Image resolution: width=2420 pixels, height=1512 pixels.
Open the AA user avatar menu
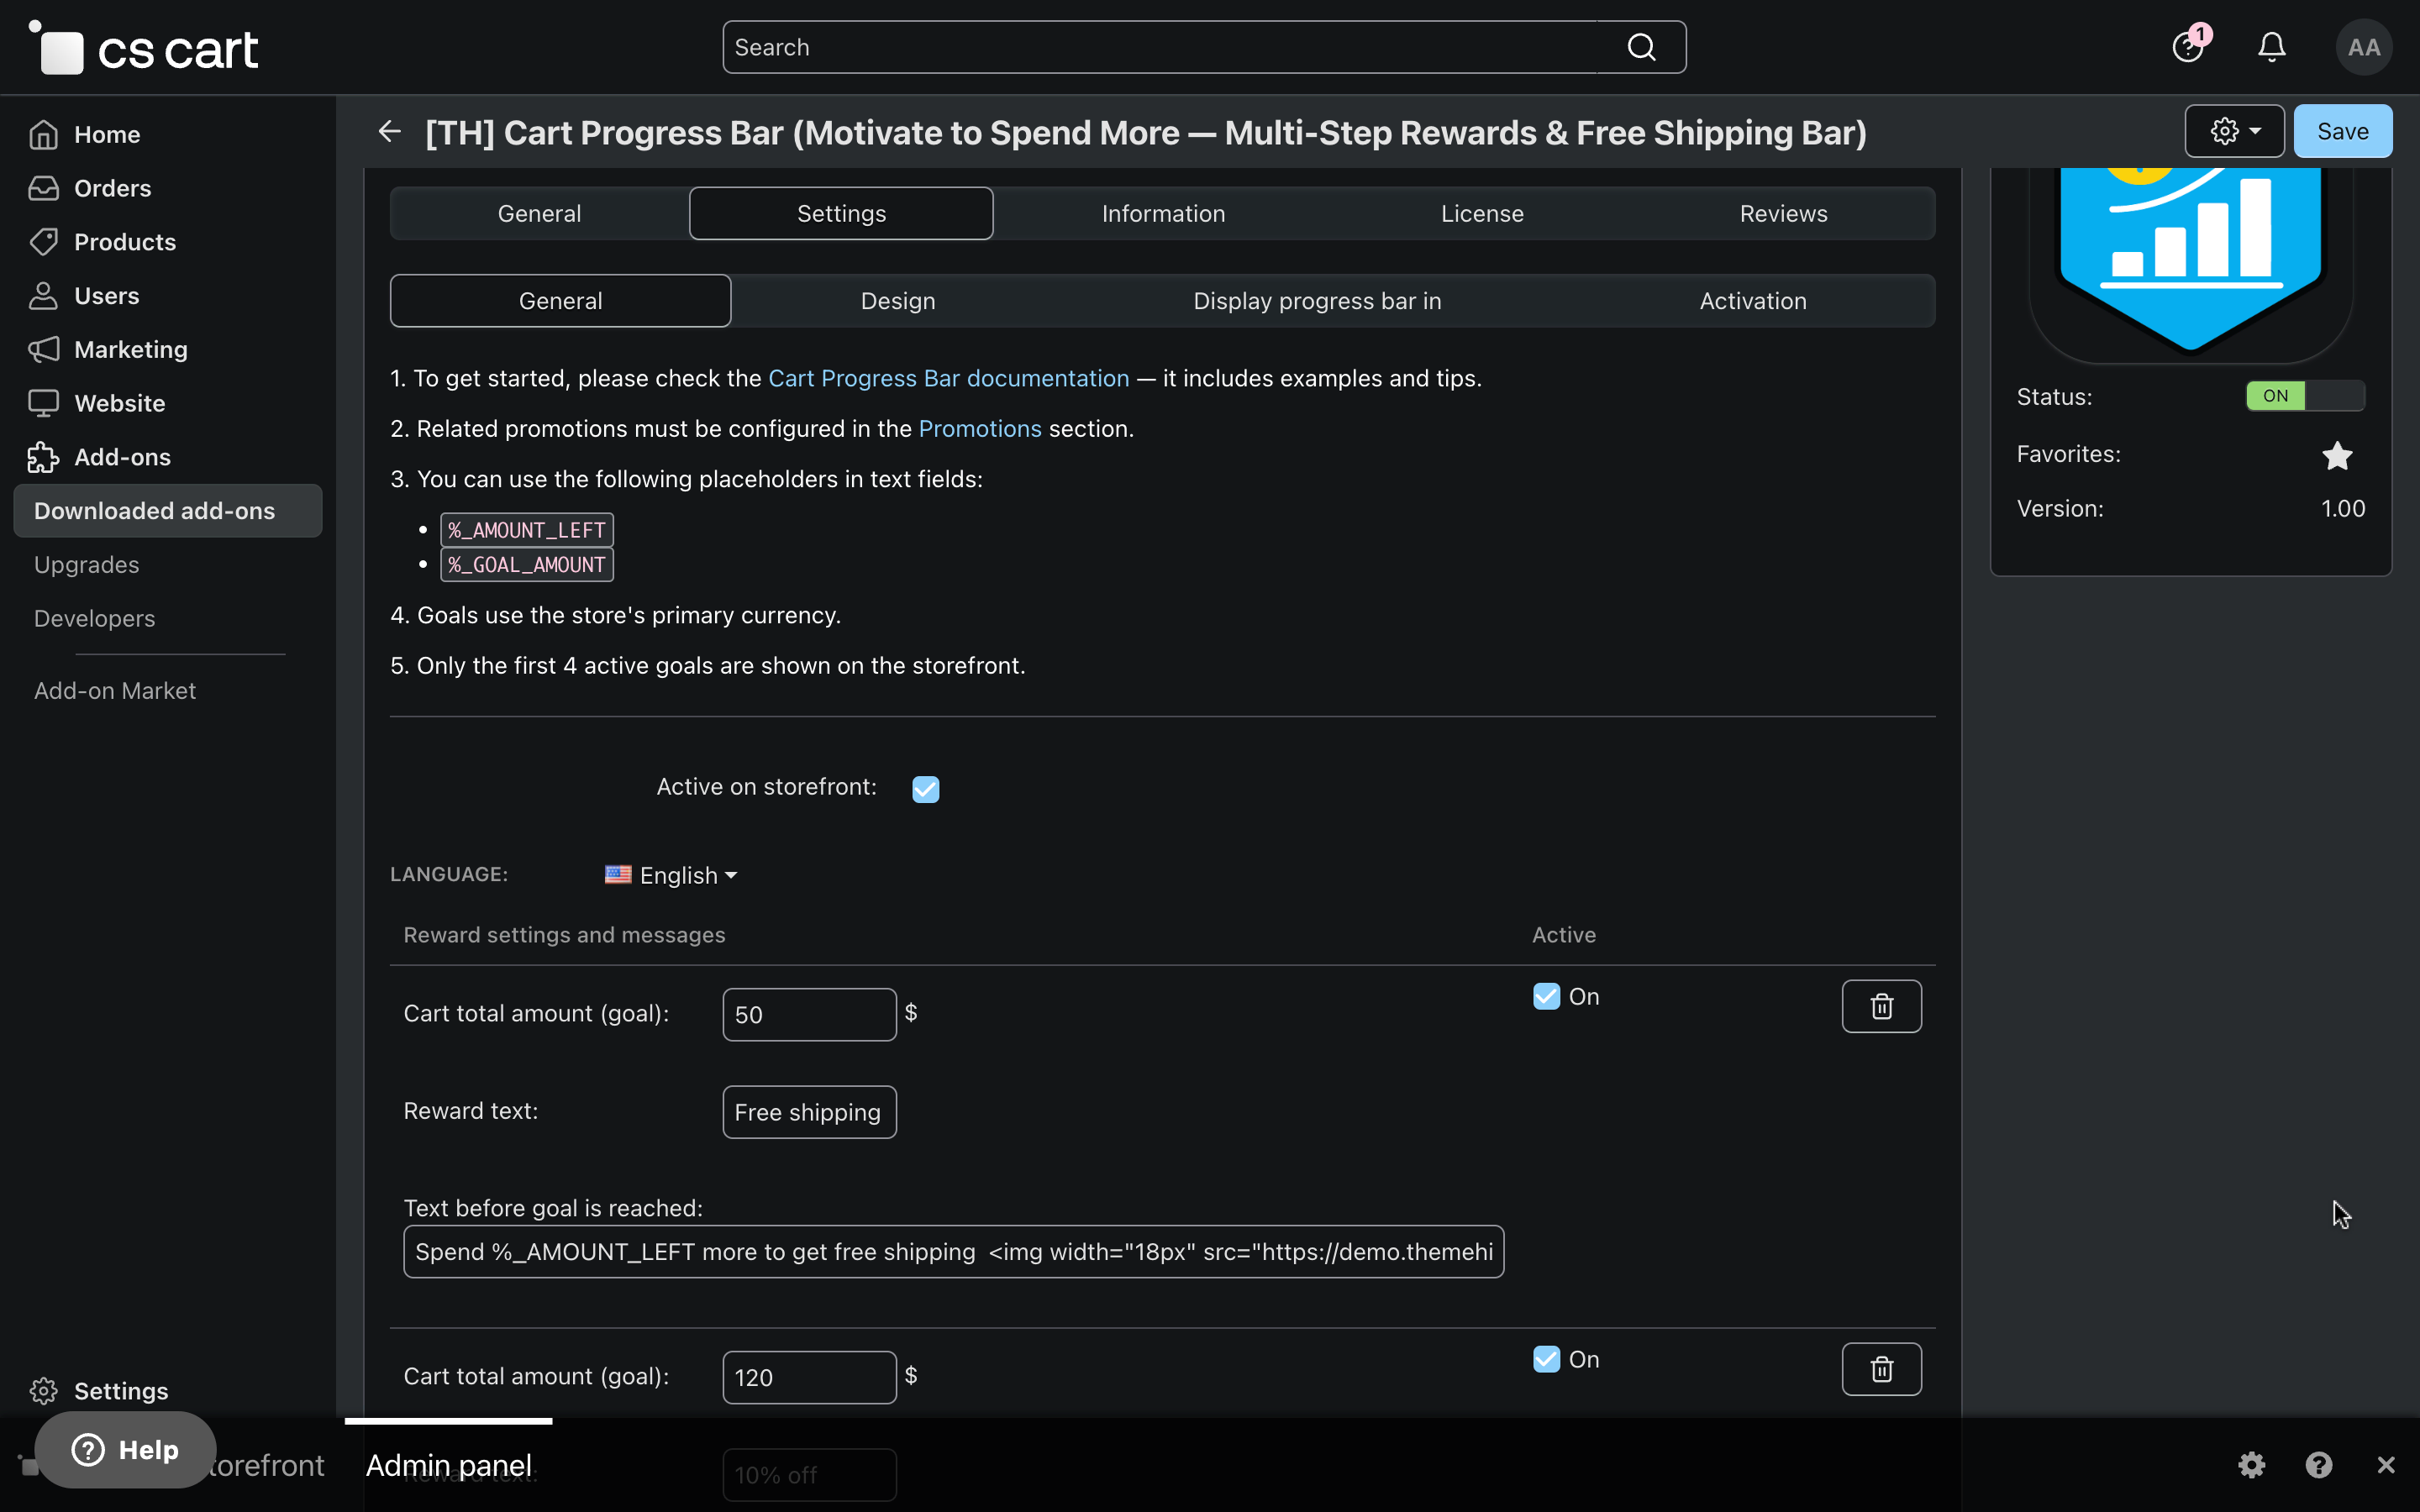coord(2363,47)
